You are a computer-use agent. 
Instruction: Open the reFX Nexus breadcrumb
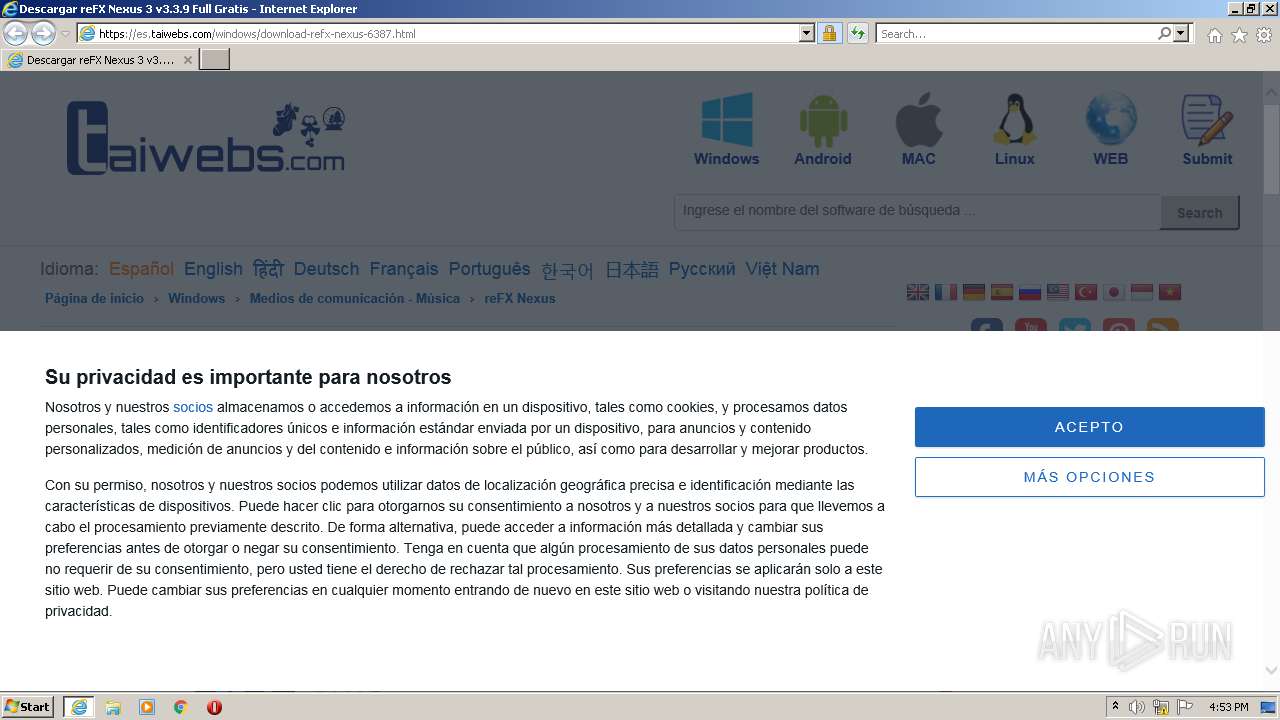(x=520, y=298)
